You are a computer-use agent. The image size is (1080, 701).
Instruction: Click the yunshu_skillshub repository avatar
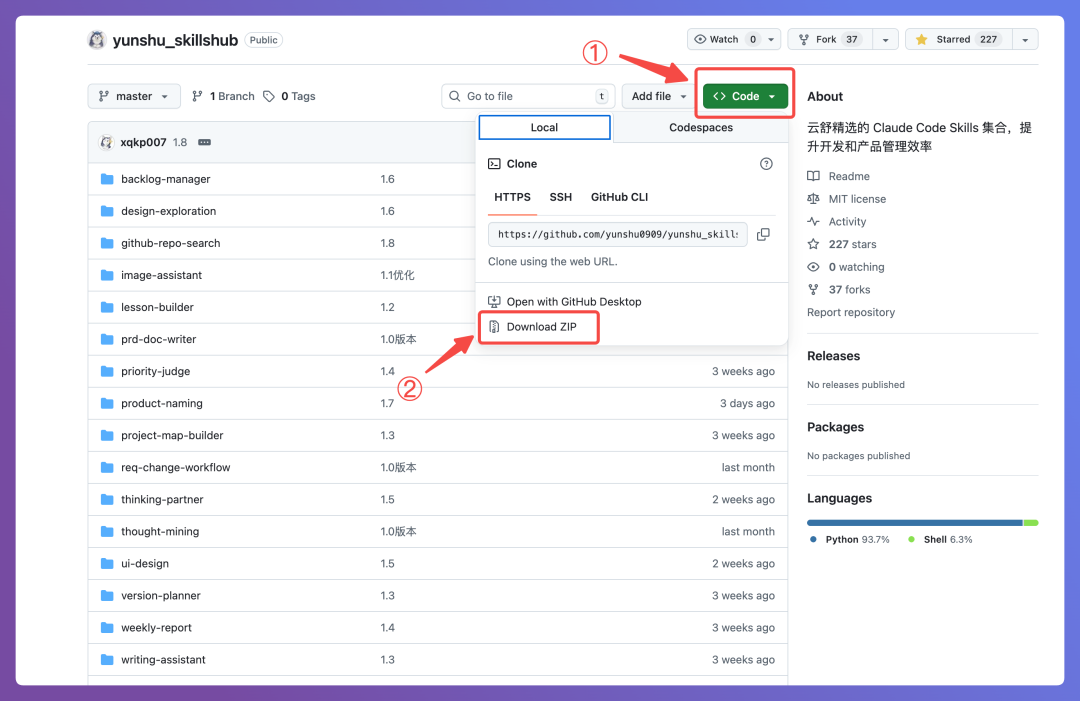[97, 40]
